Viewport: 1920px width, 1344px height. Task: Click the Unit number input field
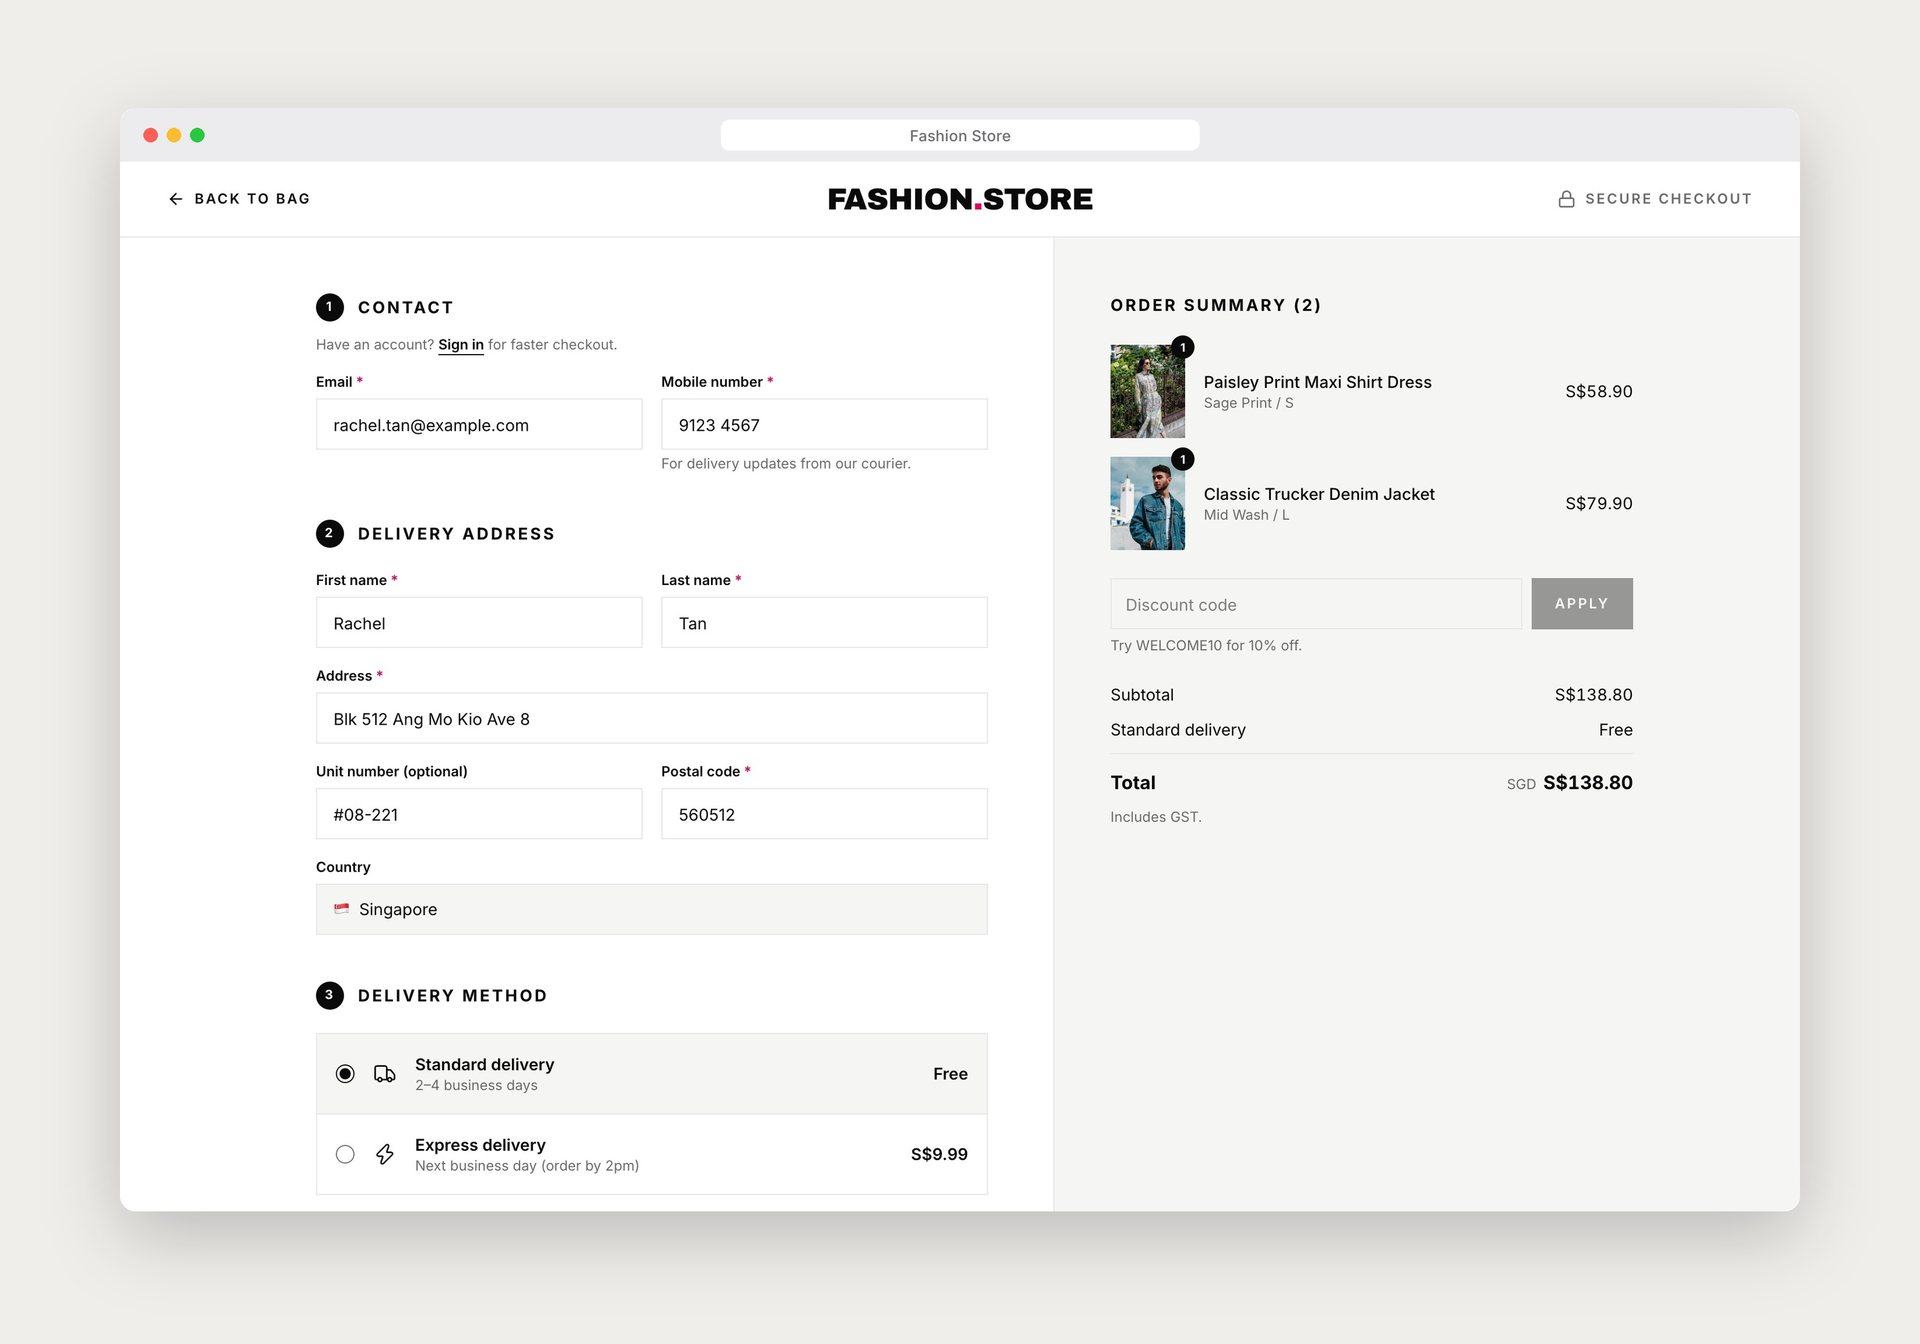coord(479,814)
